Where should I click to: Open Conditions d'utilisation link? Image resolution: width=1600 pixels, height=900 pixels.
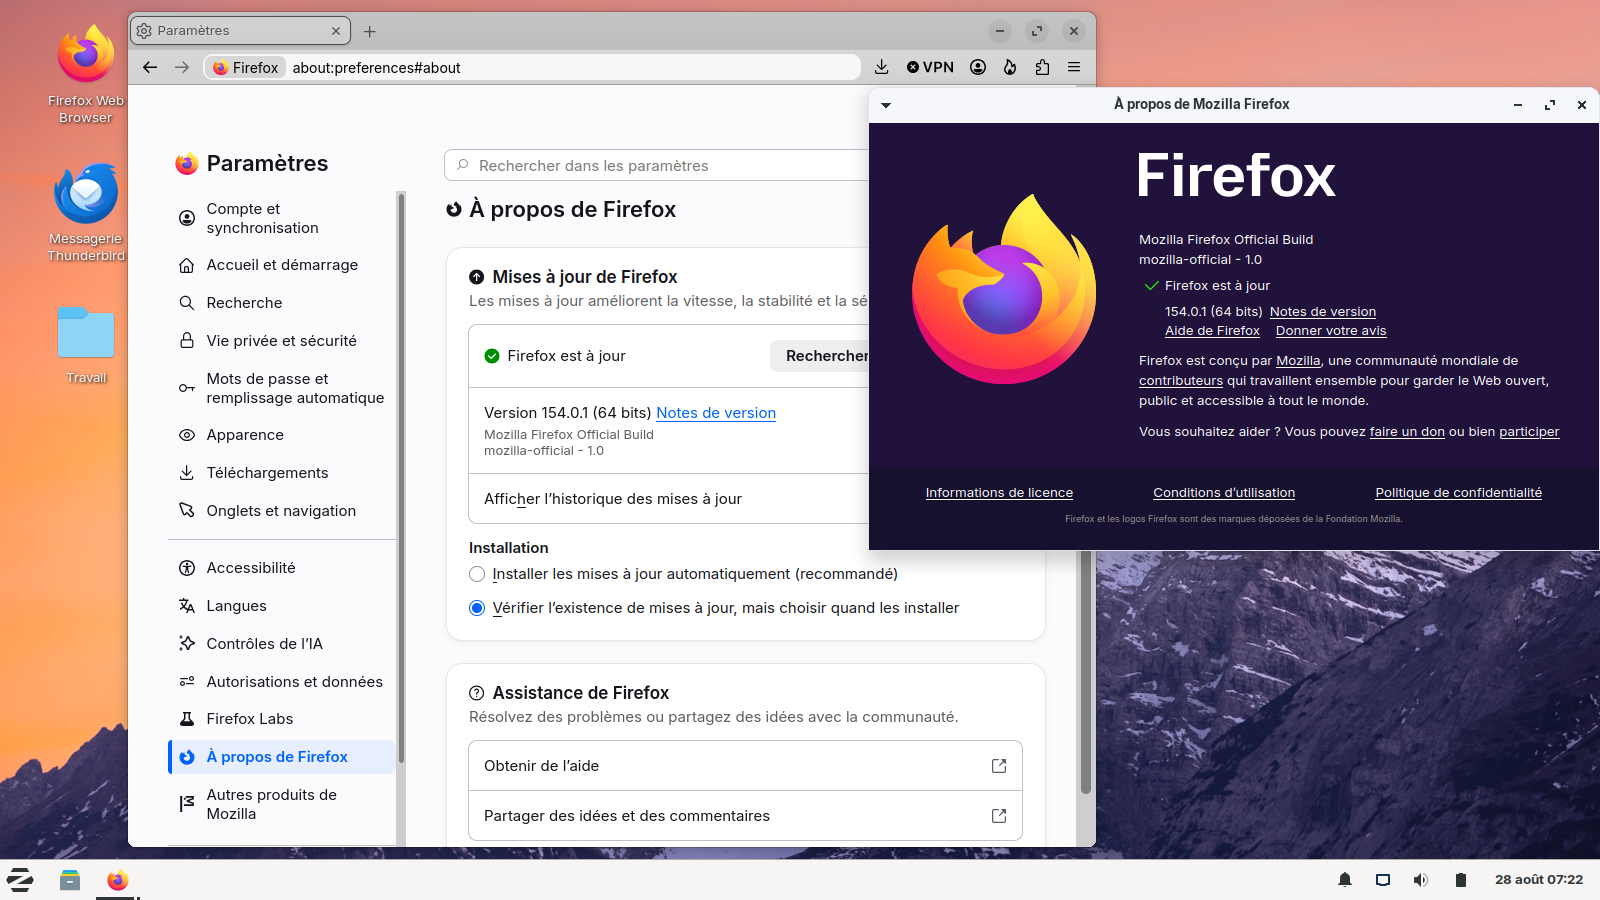[x=1224, y=493]
